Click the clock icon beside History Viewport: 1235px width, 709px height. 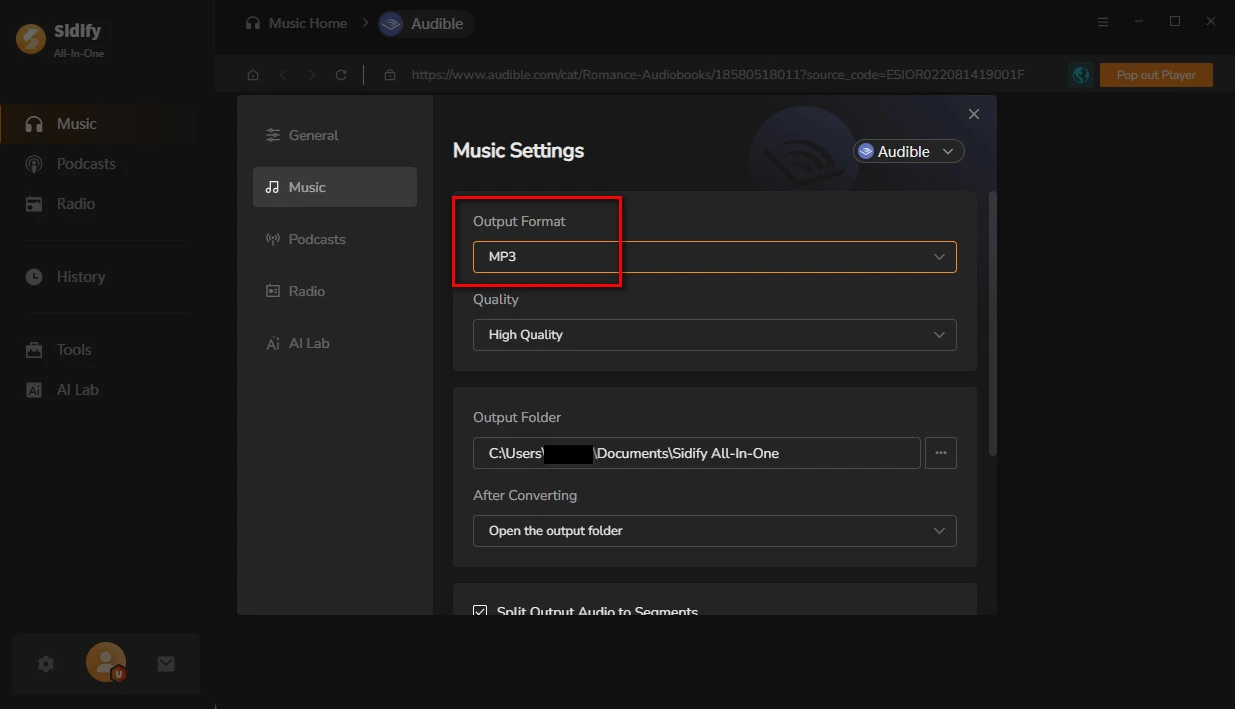click(x=34, y=277)
